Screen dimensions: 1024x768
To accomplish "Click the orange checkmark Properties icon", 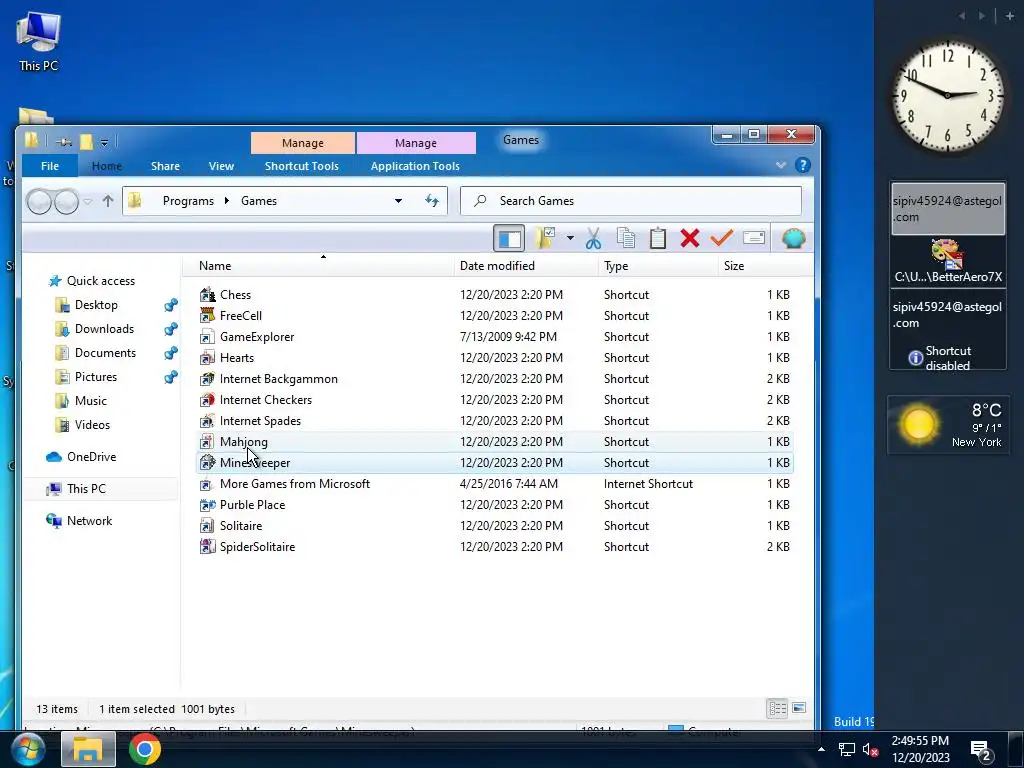I will tap(722, 238).
